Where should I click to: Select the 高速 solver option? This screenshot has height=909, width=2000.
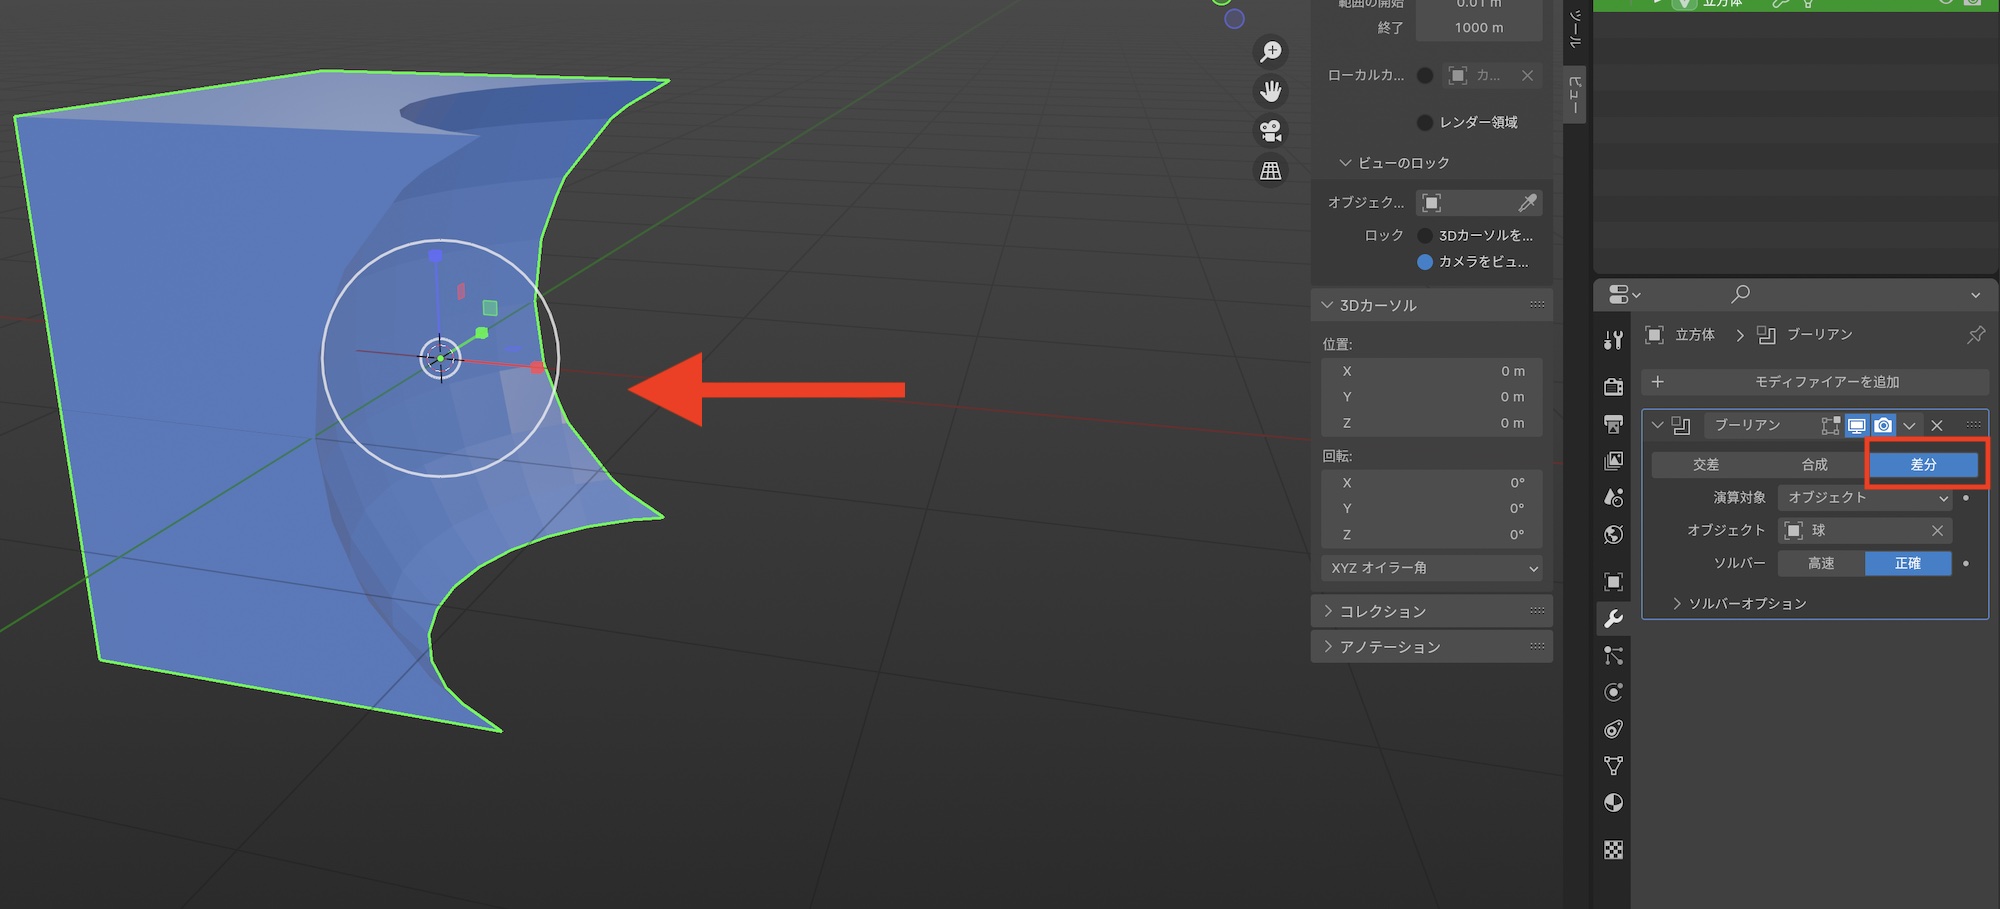coord(1821,564)
